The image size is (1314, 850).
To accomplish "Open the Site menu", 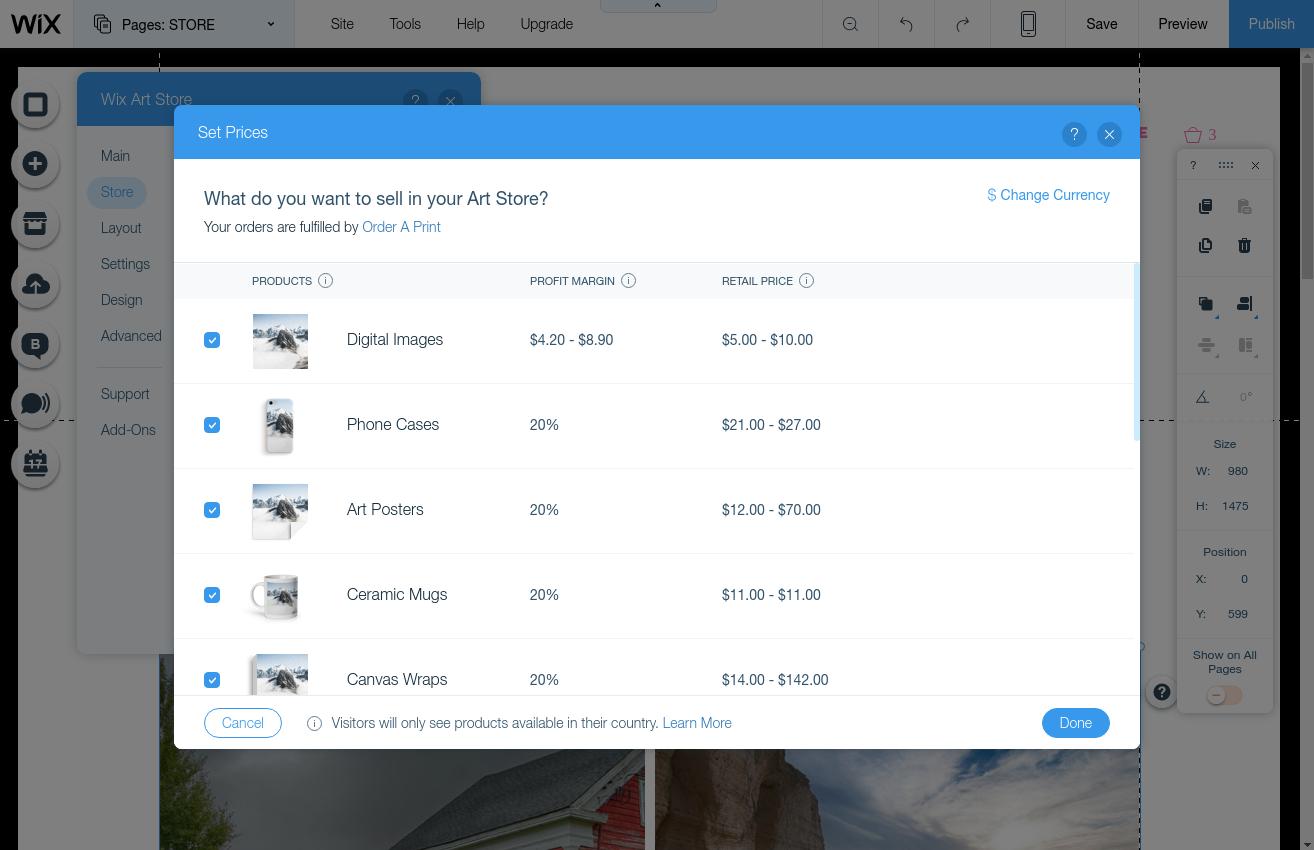I will 342,24.
